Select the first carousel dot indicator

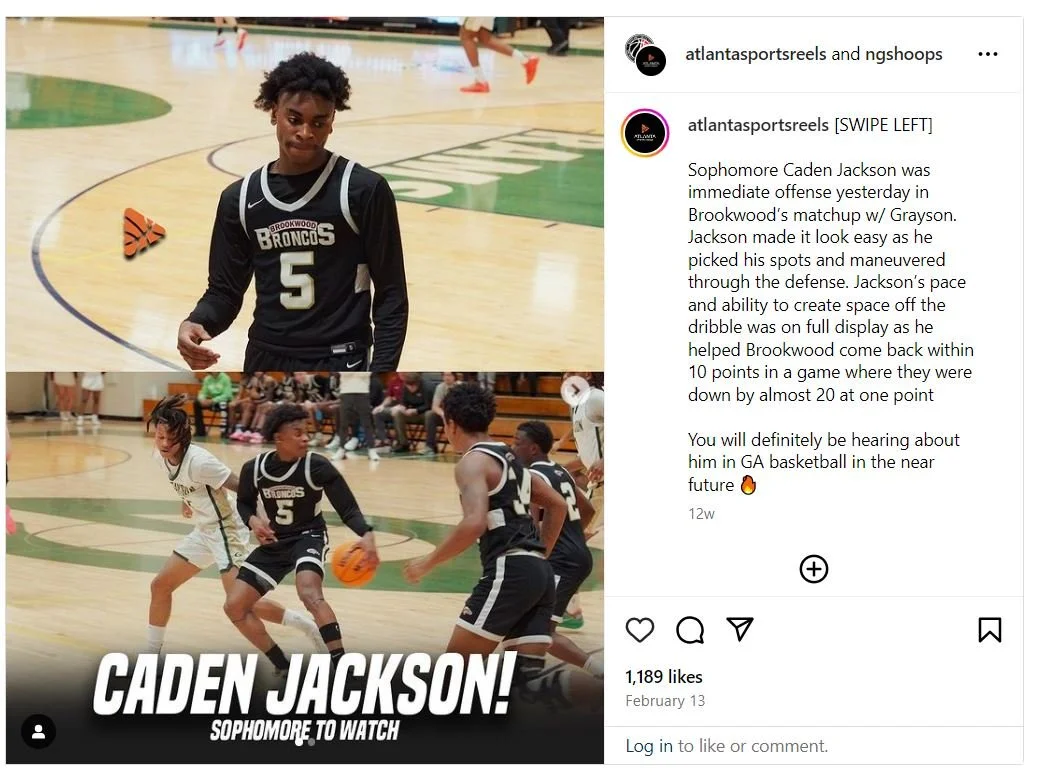(298, 741)
